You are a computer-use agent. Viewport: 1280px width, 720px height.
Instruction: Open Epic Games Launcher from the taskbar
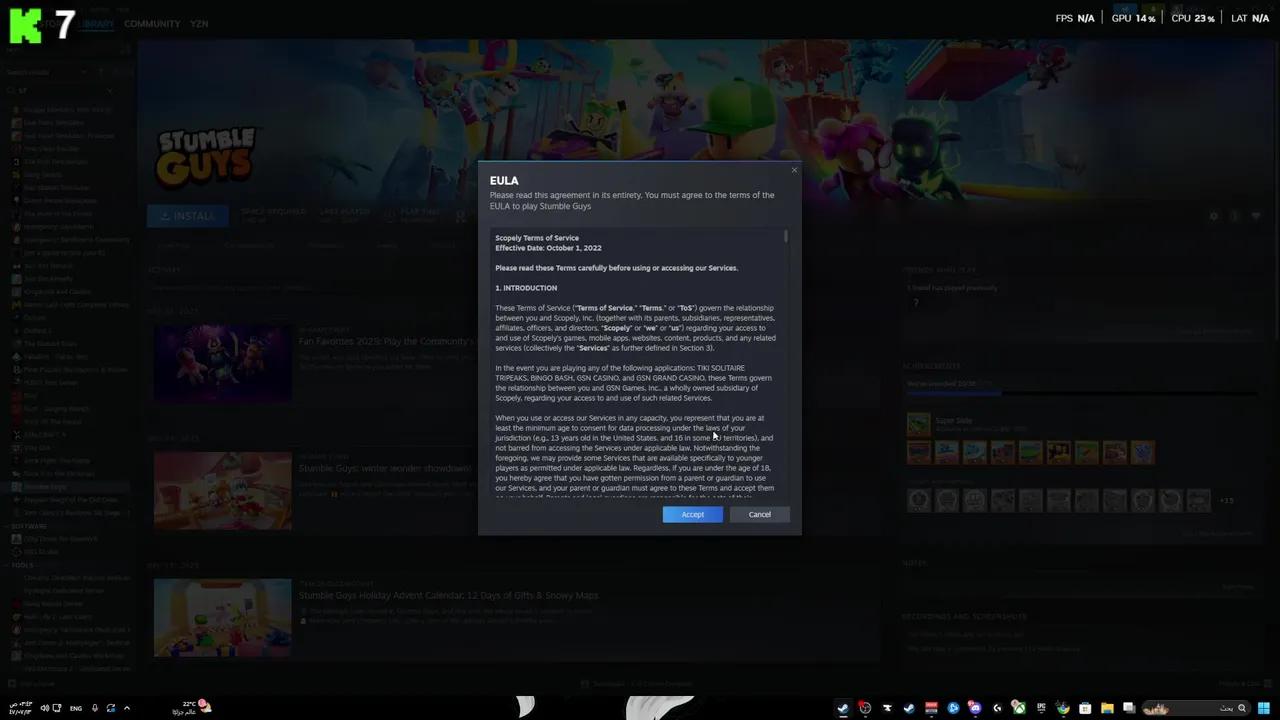point(1041,708)
